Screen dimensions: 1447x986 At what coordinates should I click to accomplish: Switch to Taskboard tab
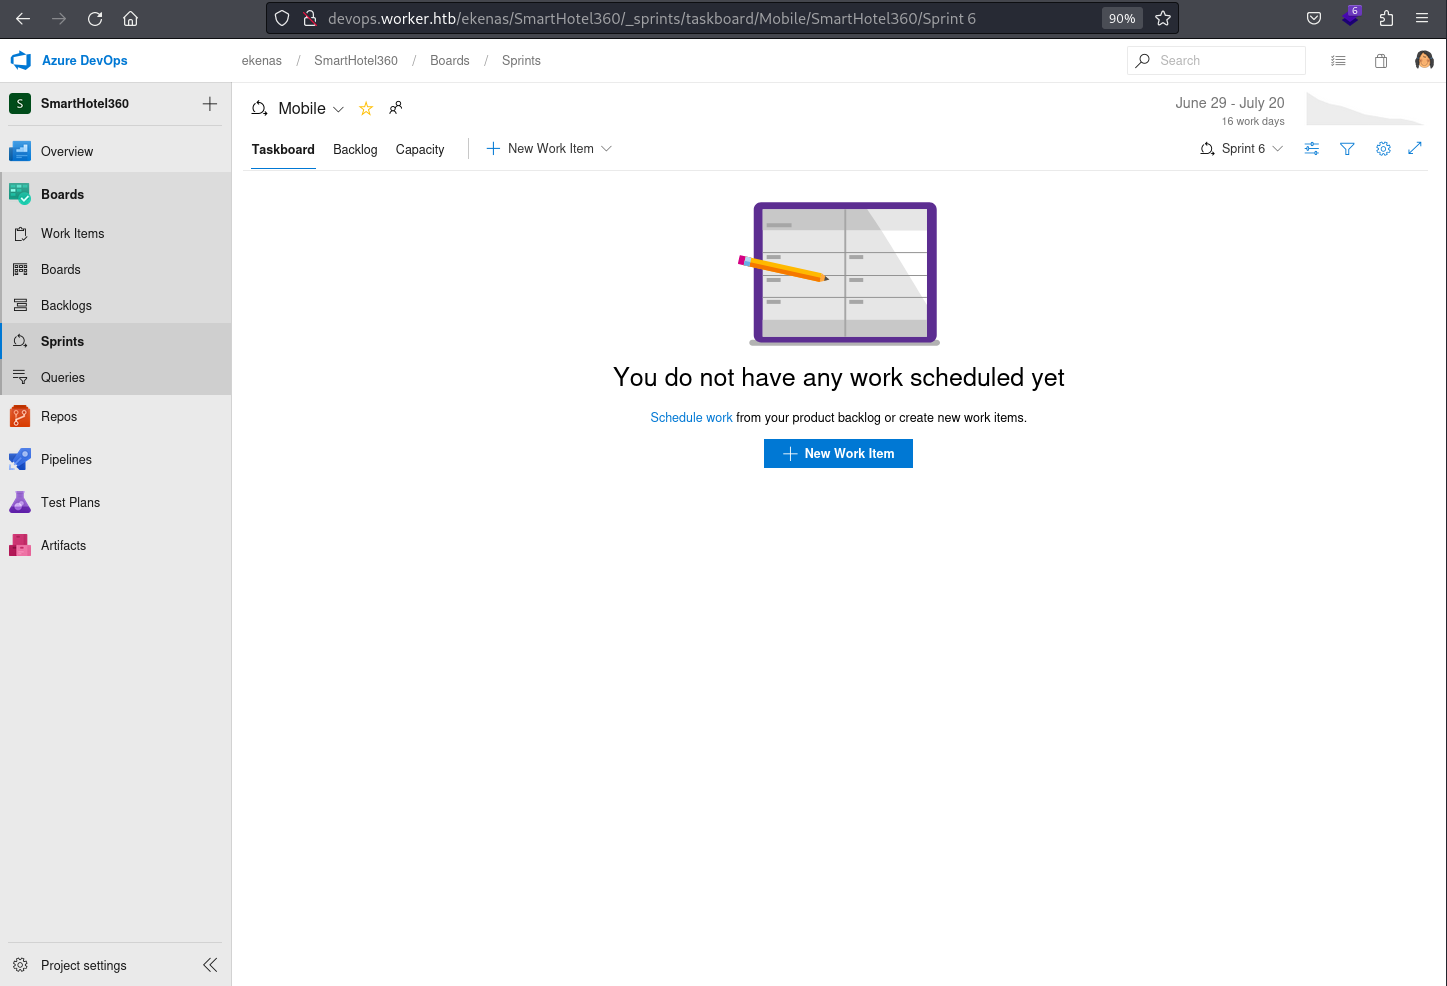283,150
